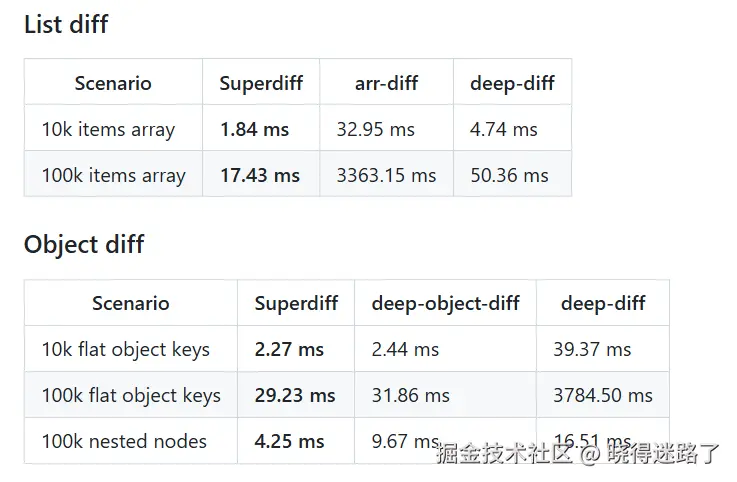Click the 4.25 ms bold value

coord(289,440)
